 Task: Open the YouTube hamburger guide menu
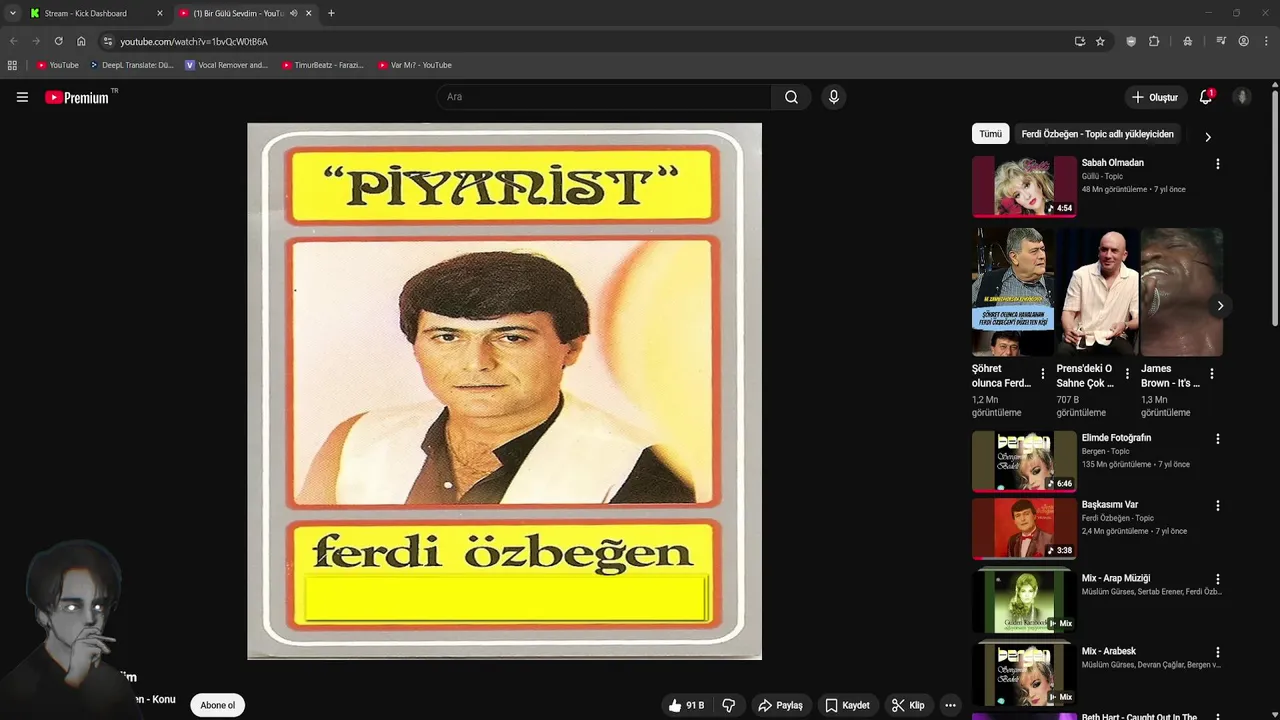(x=22, y=97)
